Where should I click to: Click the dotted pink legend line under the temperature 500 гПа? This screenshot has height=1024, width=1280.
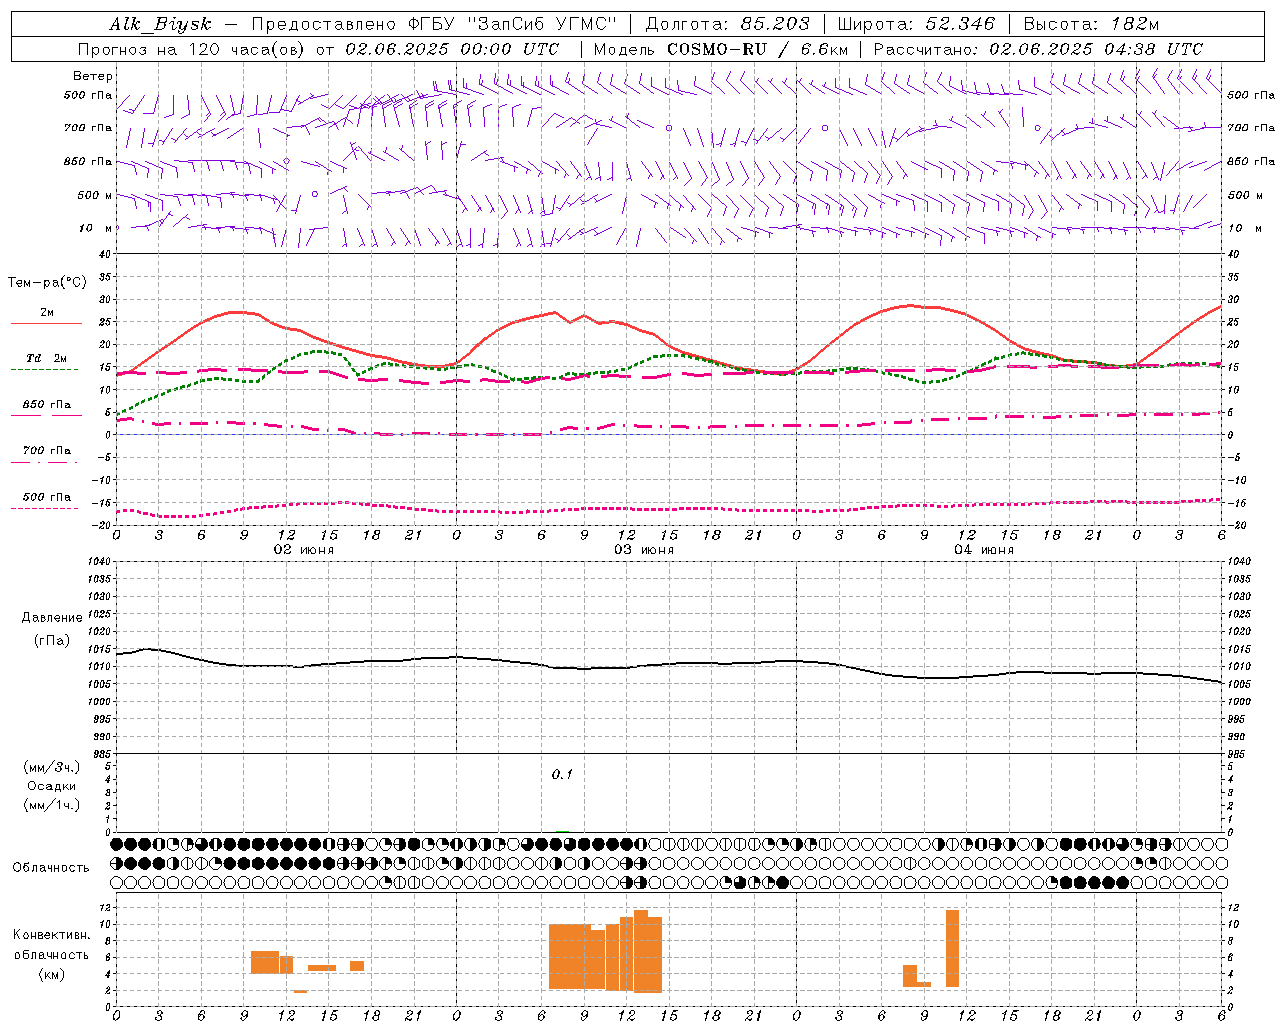44,509
